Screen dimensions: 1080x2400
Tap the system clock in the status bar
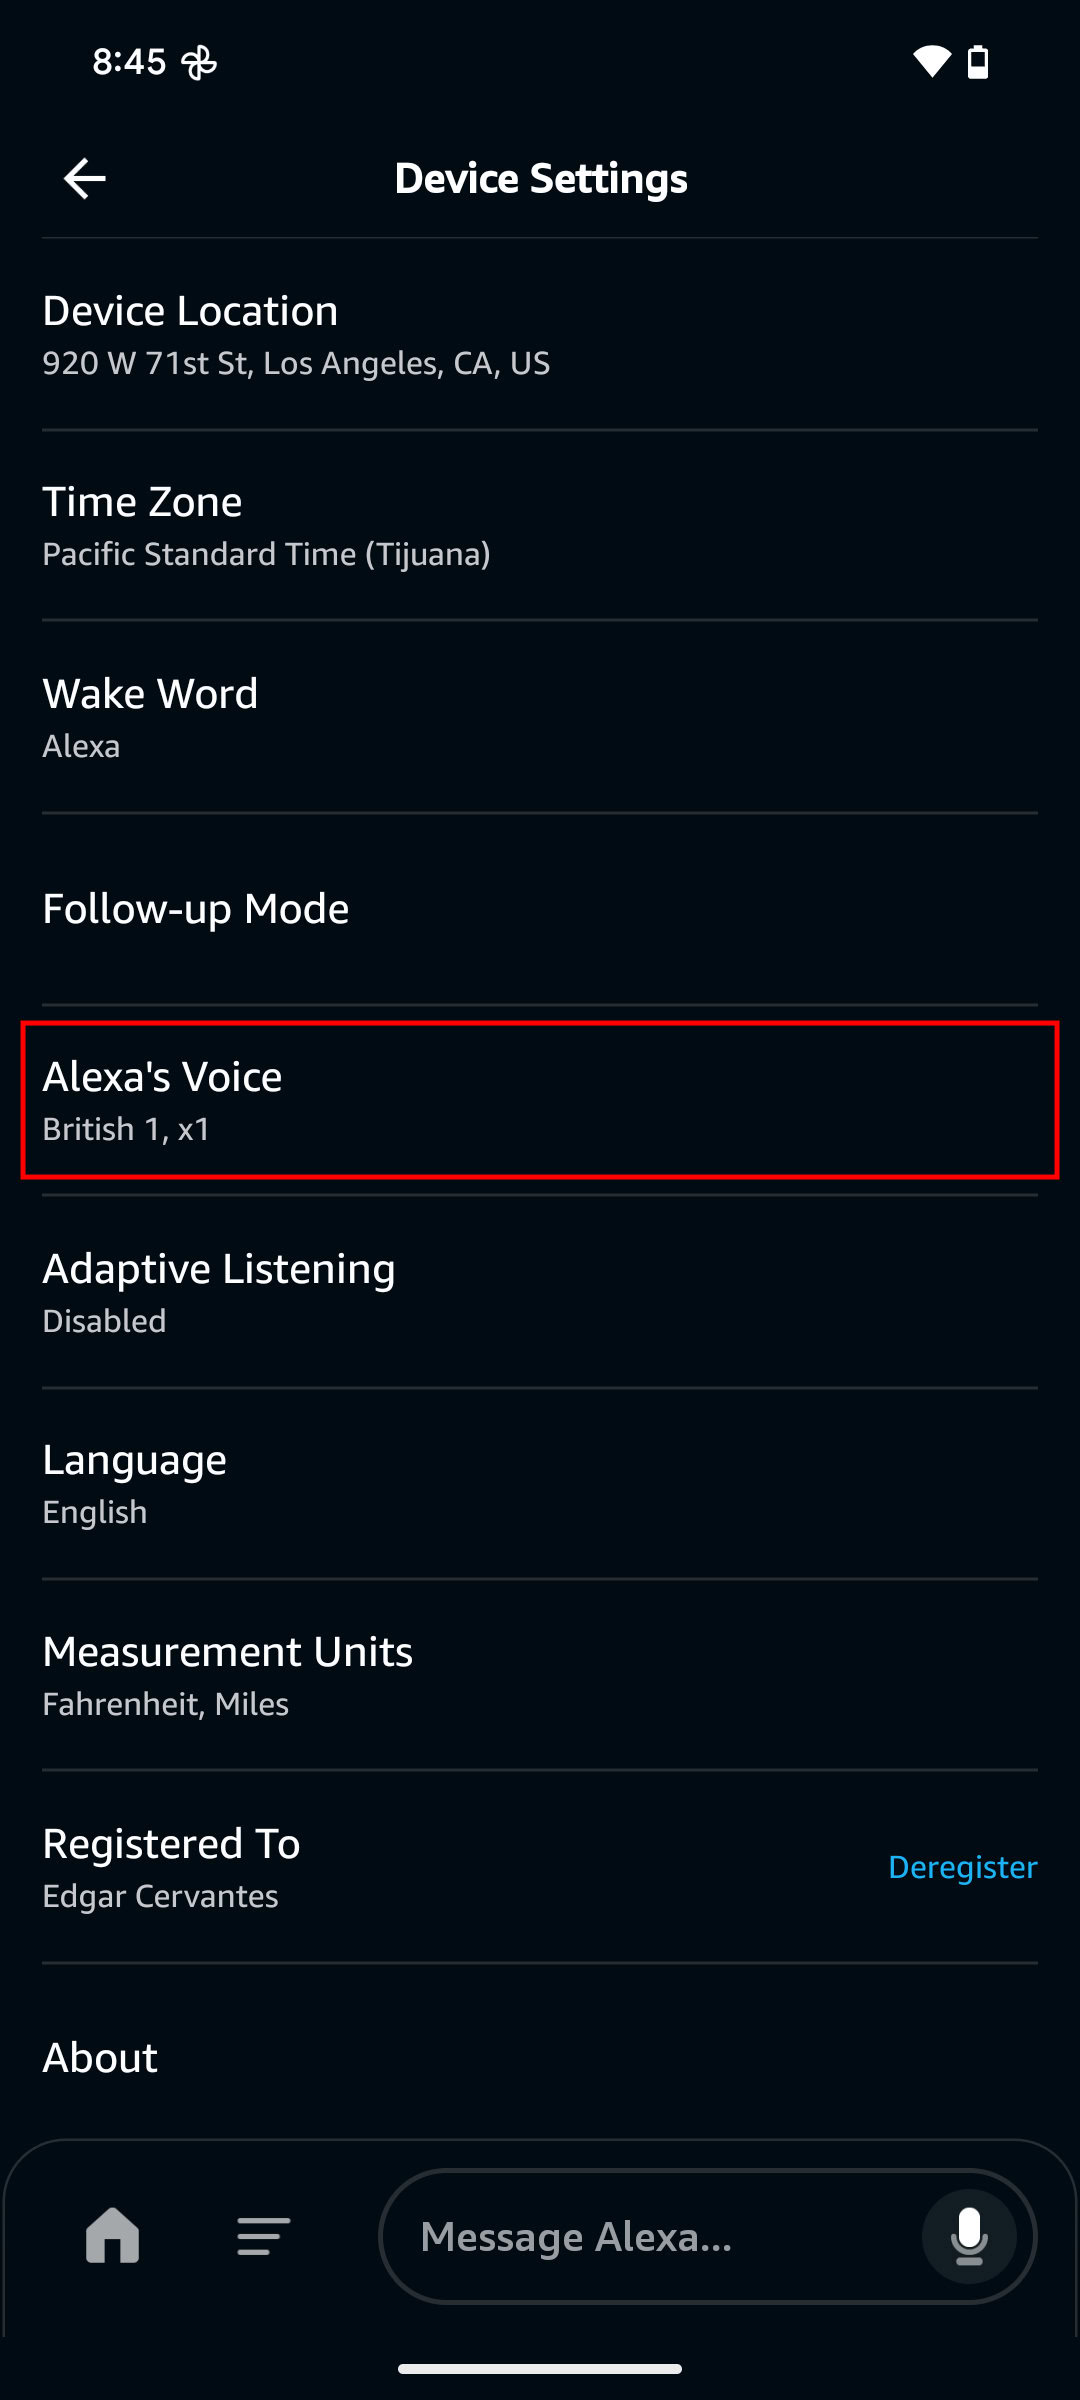[129, 62]
